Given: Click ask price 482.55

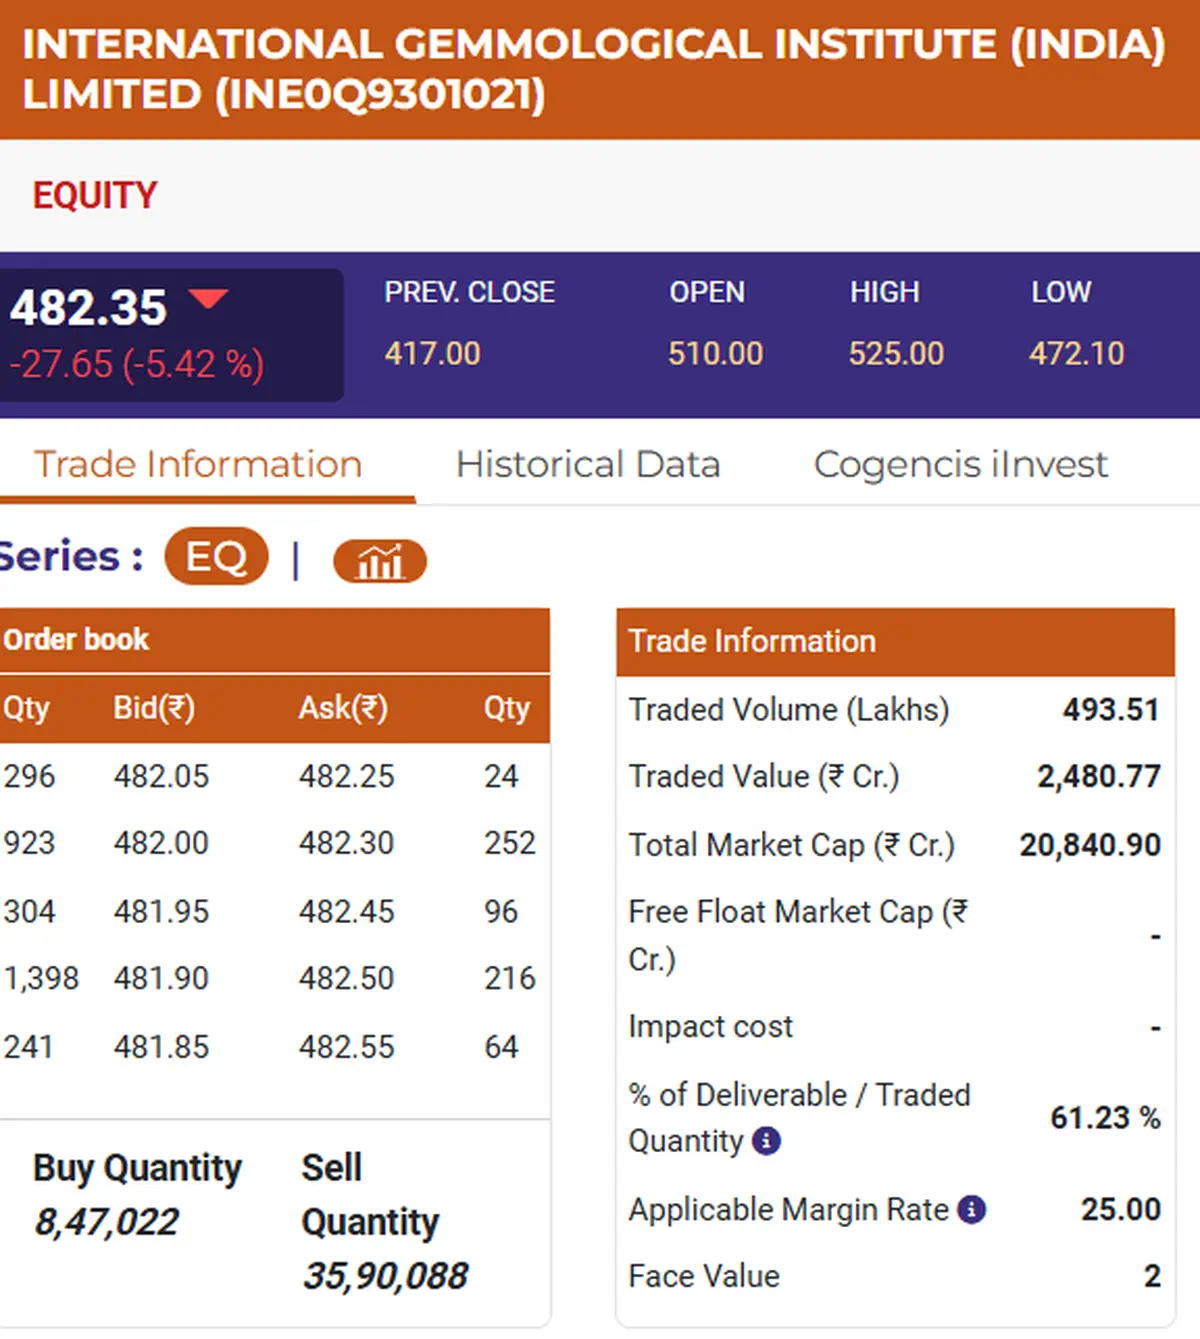Looking at the screenshot, I should point(347,1048).
